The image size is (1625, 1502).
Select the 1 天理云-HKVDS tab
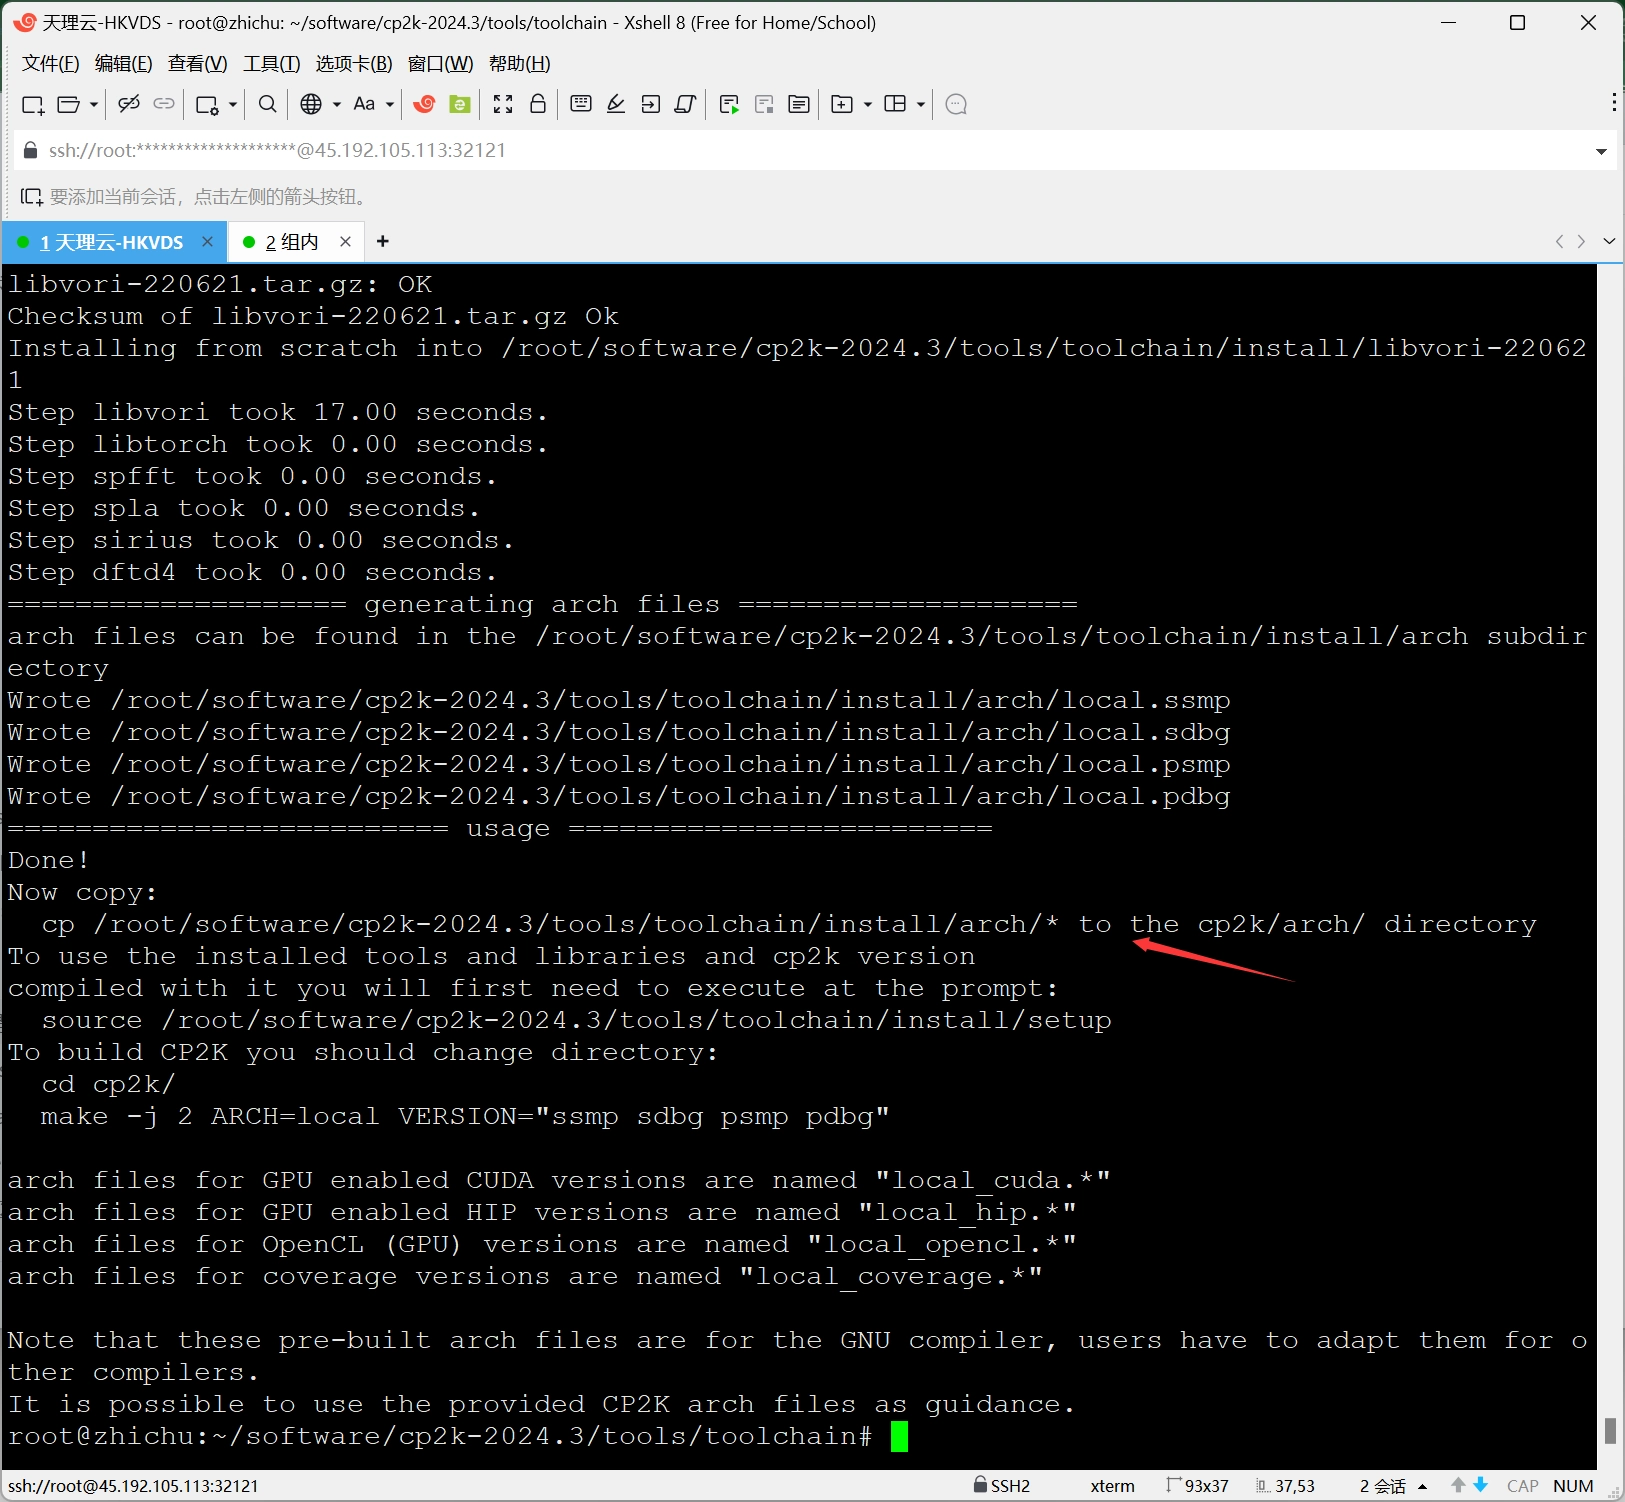pos(112,242)
